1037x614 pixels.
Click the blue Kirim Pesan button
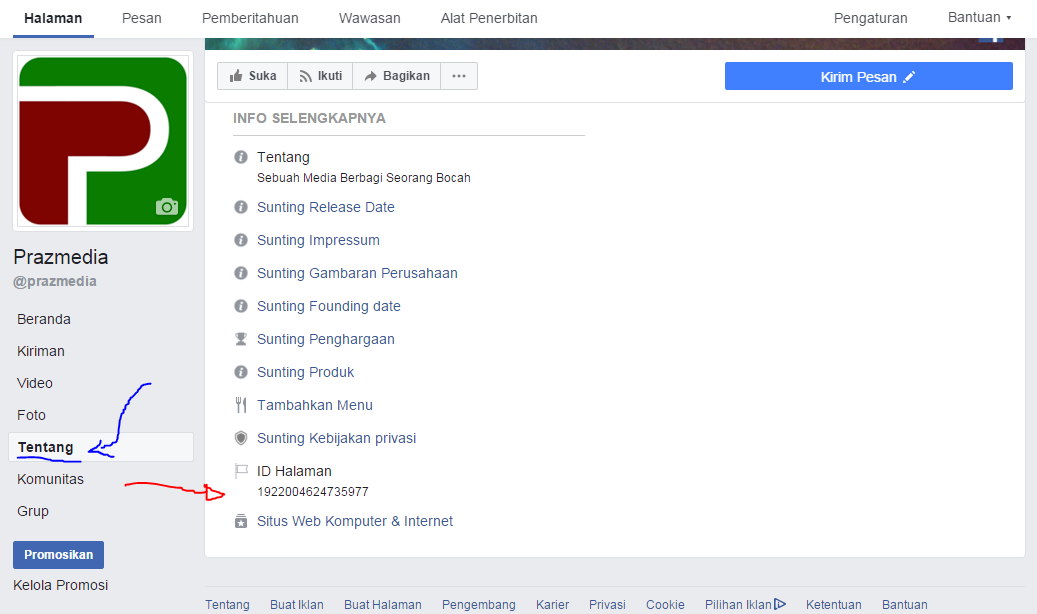[867, 75]
